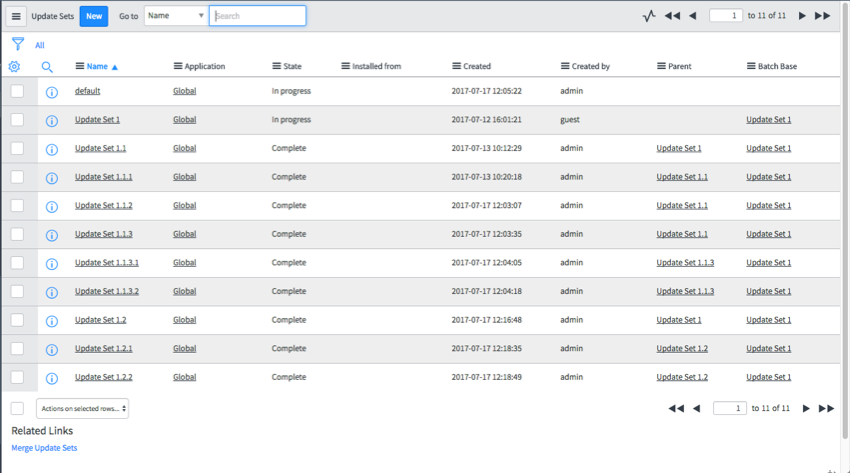Preview Update Set 1.1.3.2 info icon

tap(51, 293)
